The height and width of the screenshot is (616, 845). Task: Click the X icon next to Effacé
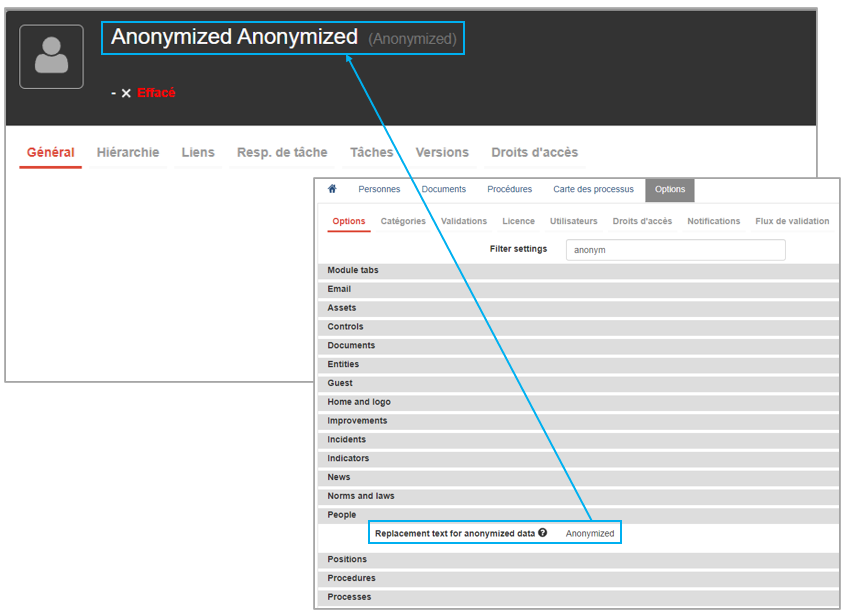(x=126, y=93)
